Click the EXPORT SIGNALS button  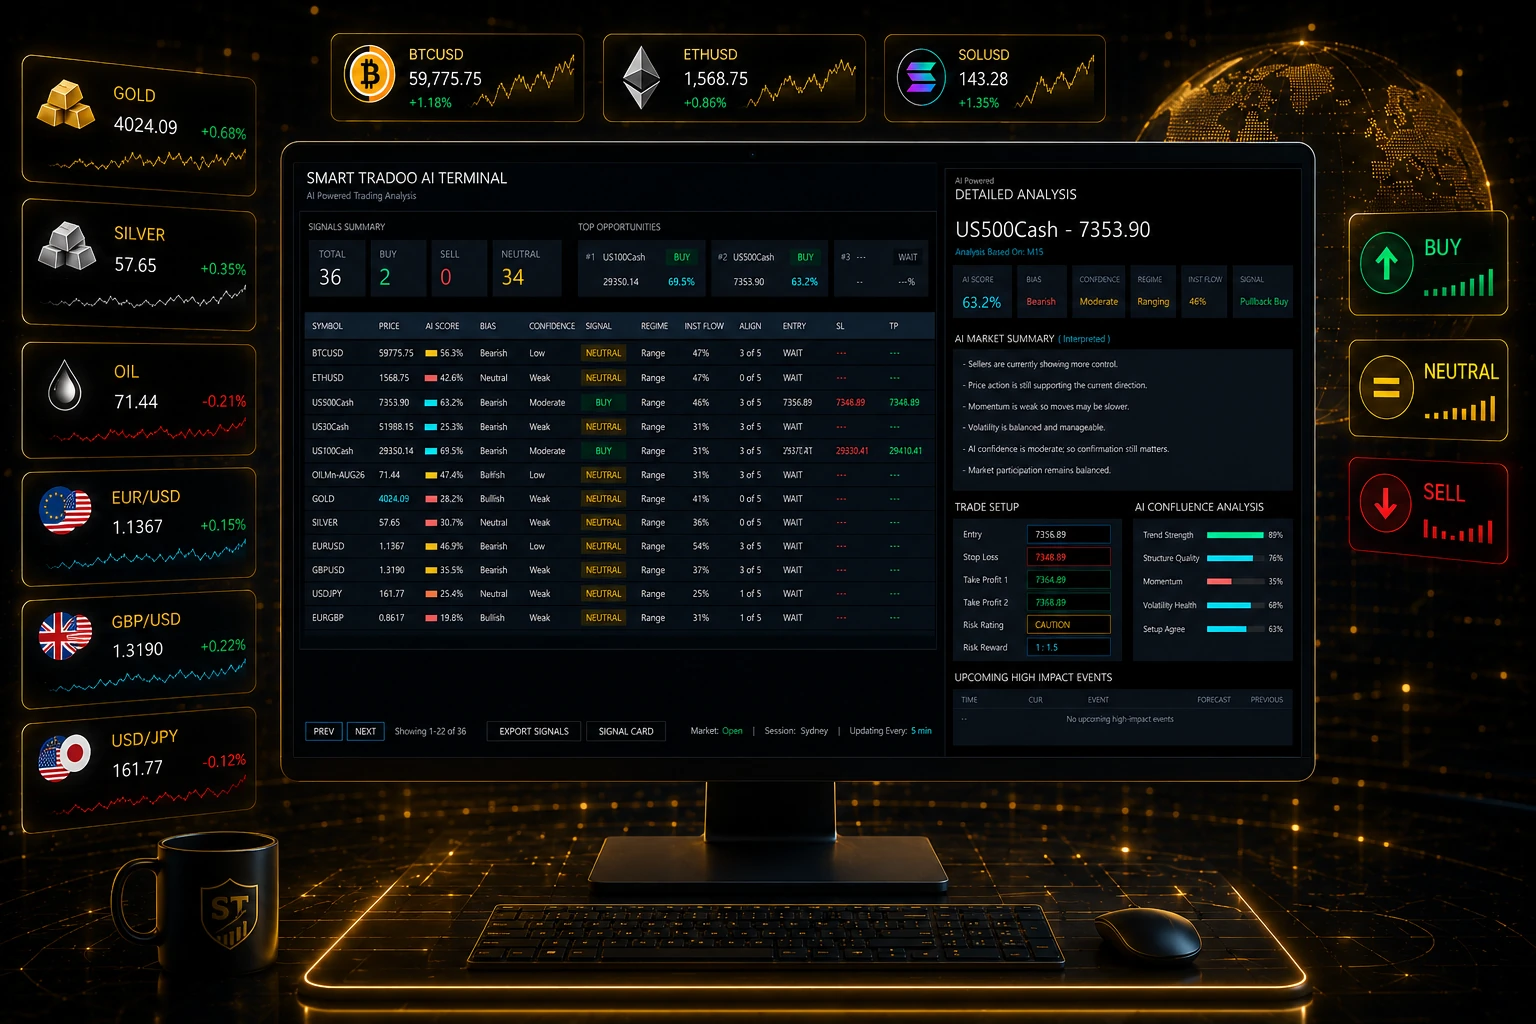pyautogui.click(x=534, y=731)
